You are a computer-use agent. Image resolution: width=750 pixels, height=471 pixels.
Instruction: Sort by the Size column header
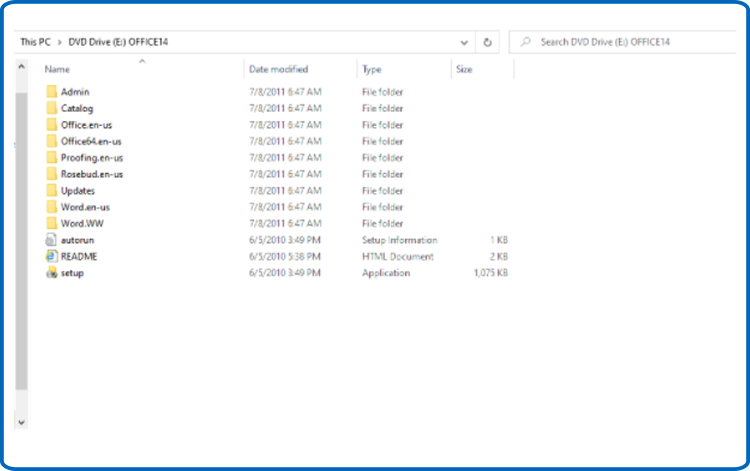point(464,69)
